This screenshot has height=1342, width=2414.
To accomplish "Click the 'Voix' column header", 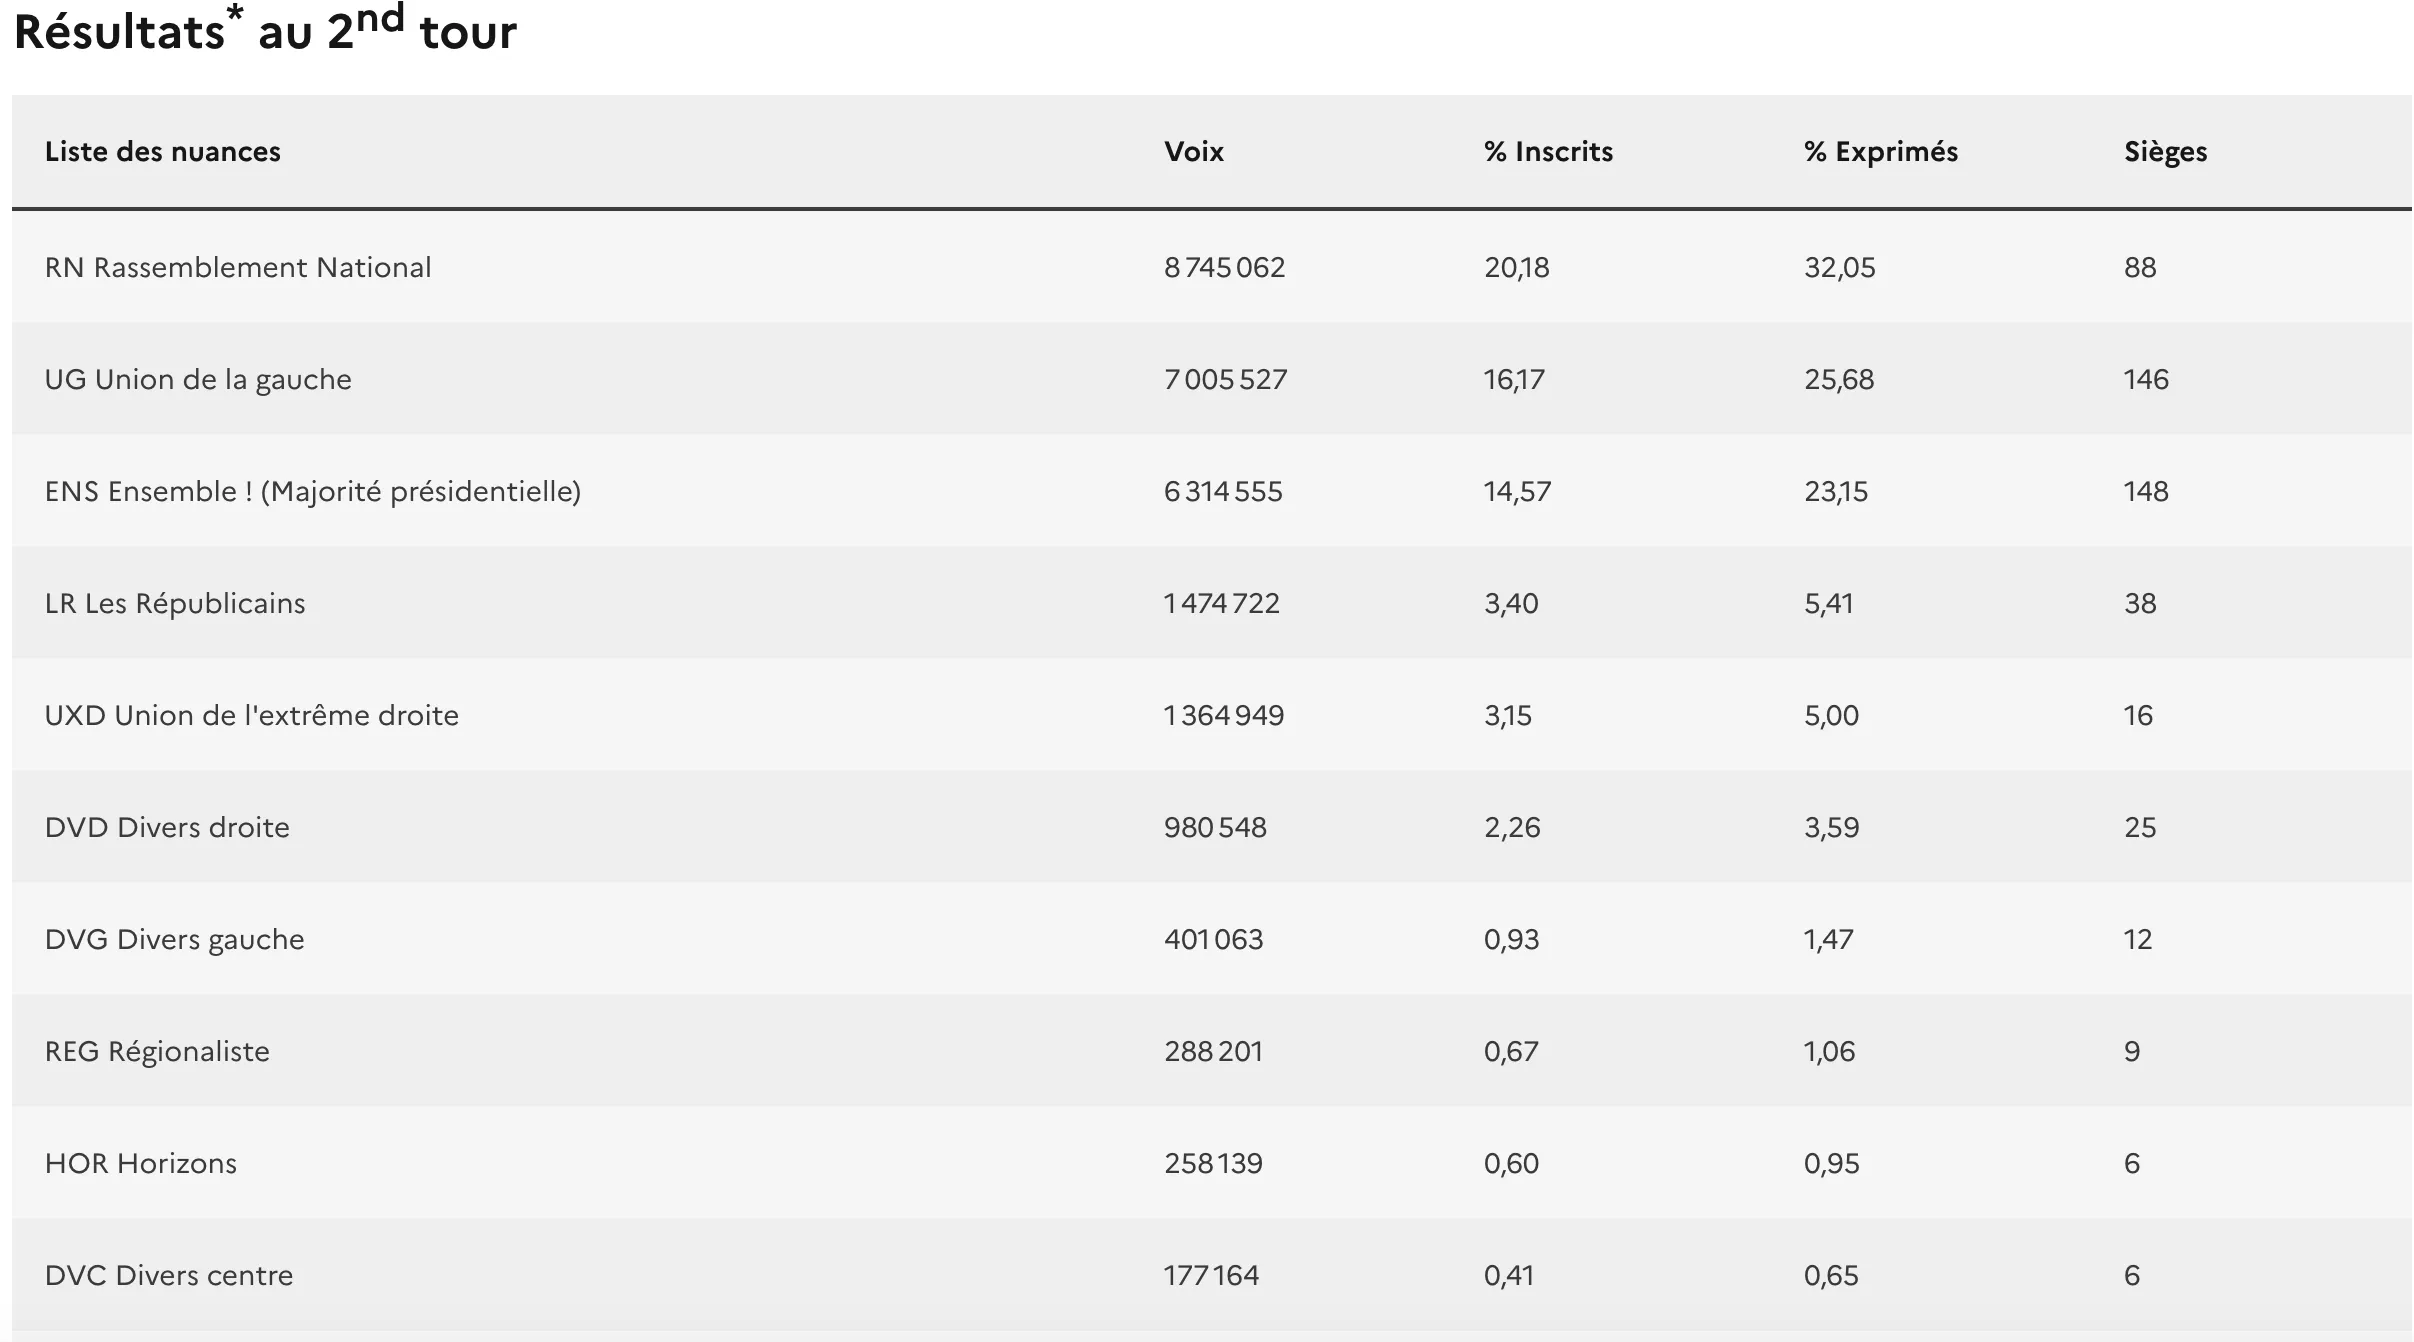I will coord(1193,152).
